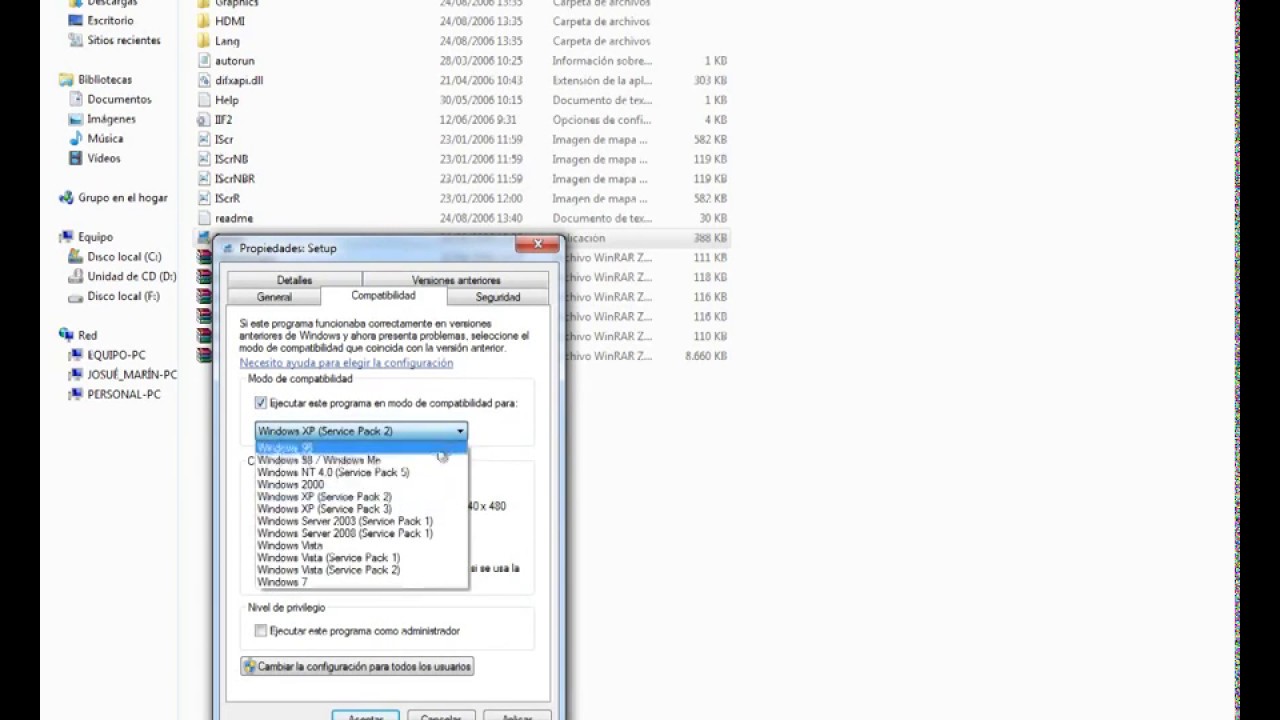Select the Compatibilidad tab

click(x=383, y=296)
